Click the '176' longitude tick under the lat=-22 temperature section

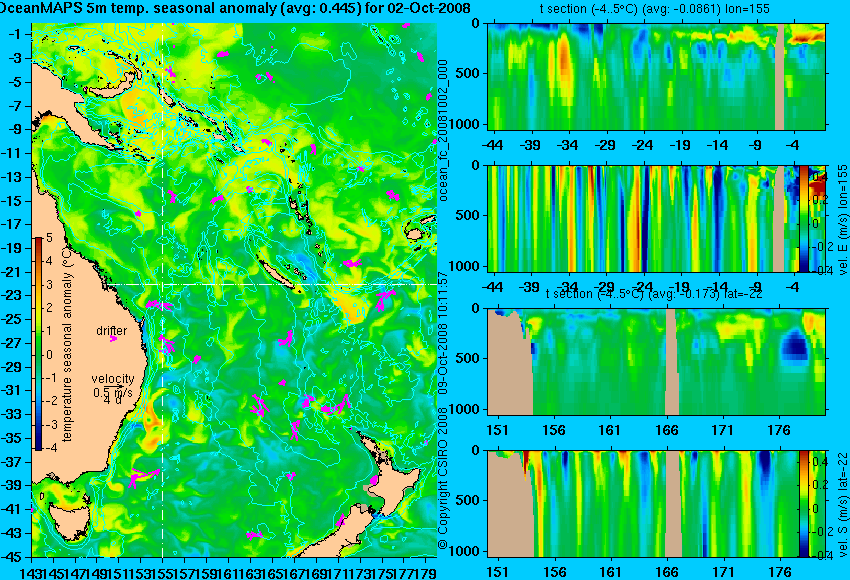(779, 430)
